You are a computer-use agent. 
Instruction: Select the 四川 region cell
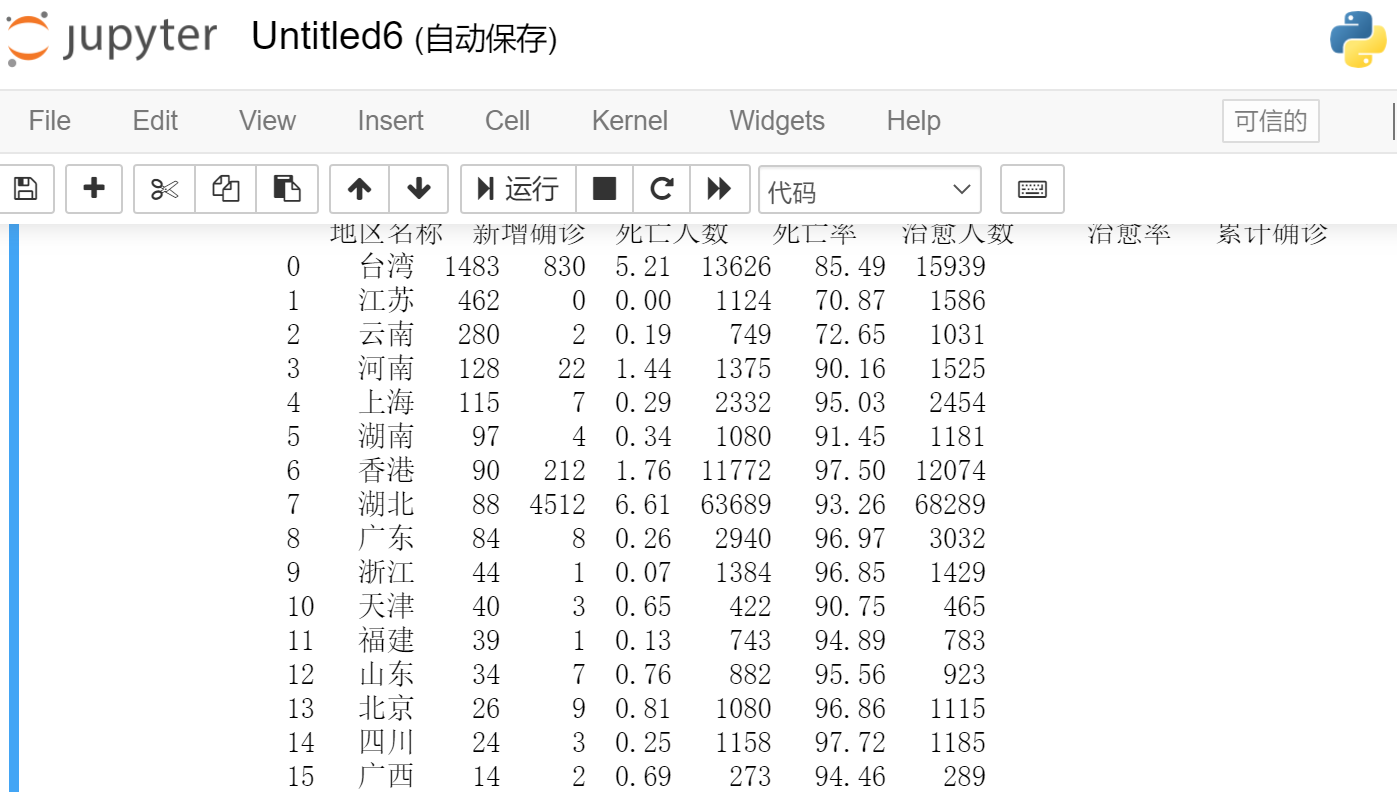(x=386, y=742)
